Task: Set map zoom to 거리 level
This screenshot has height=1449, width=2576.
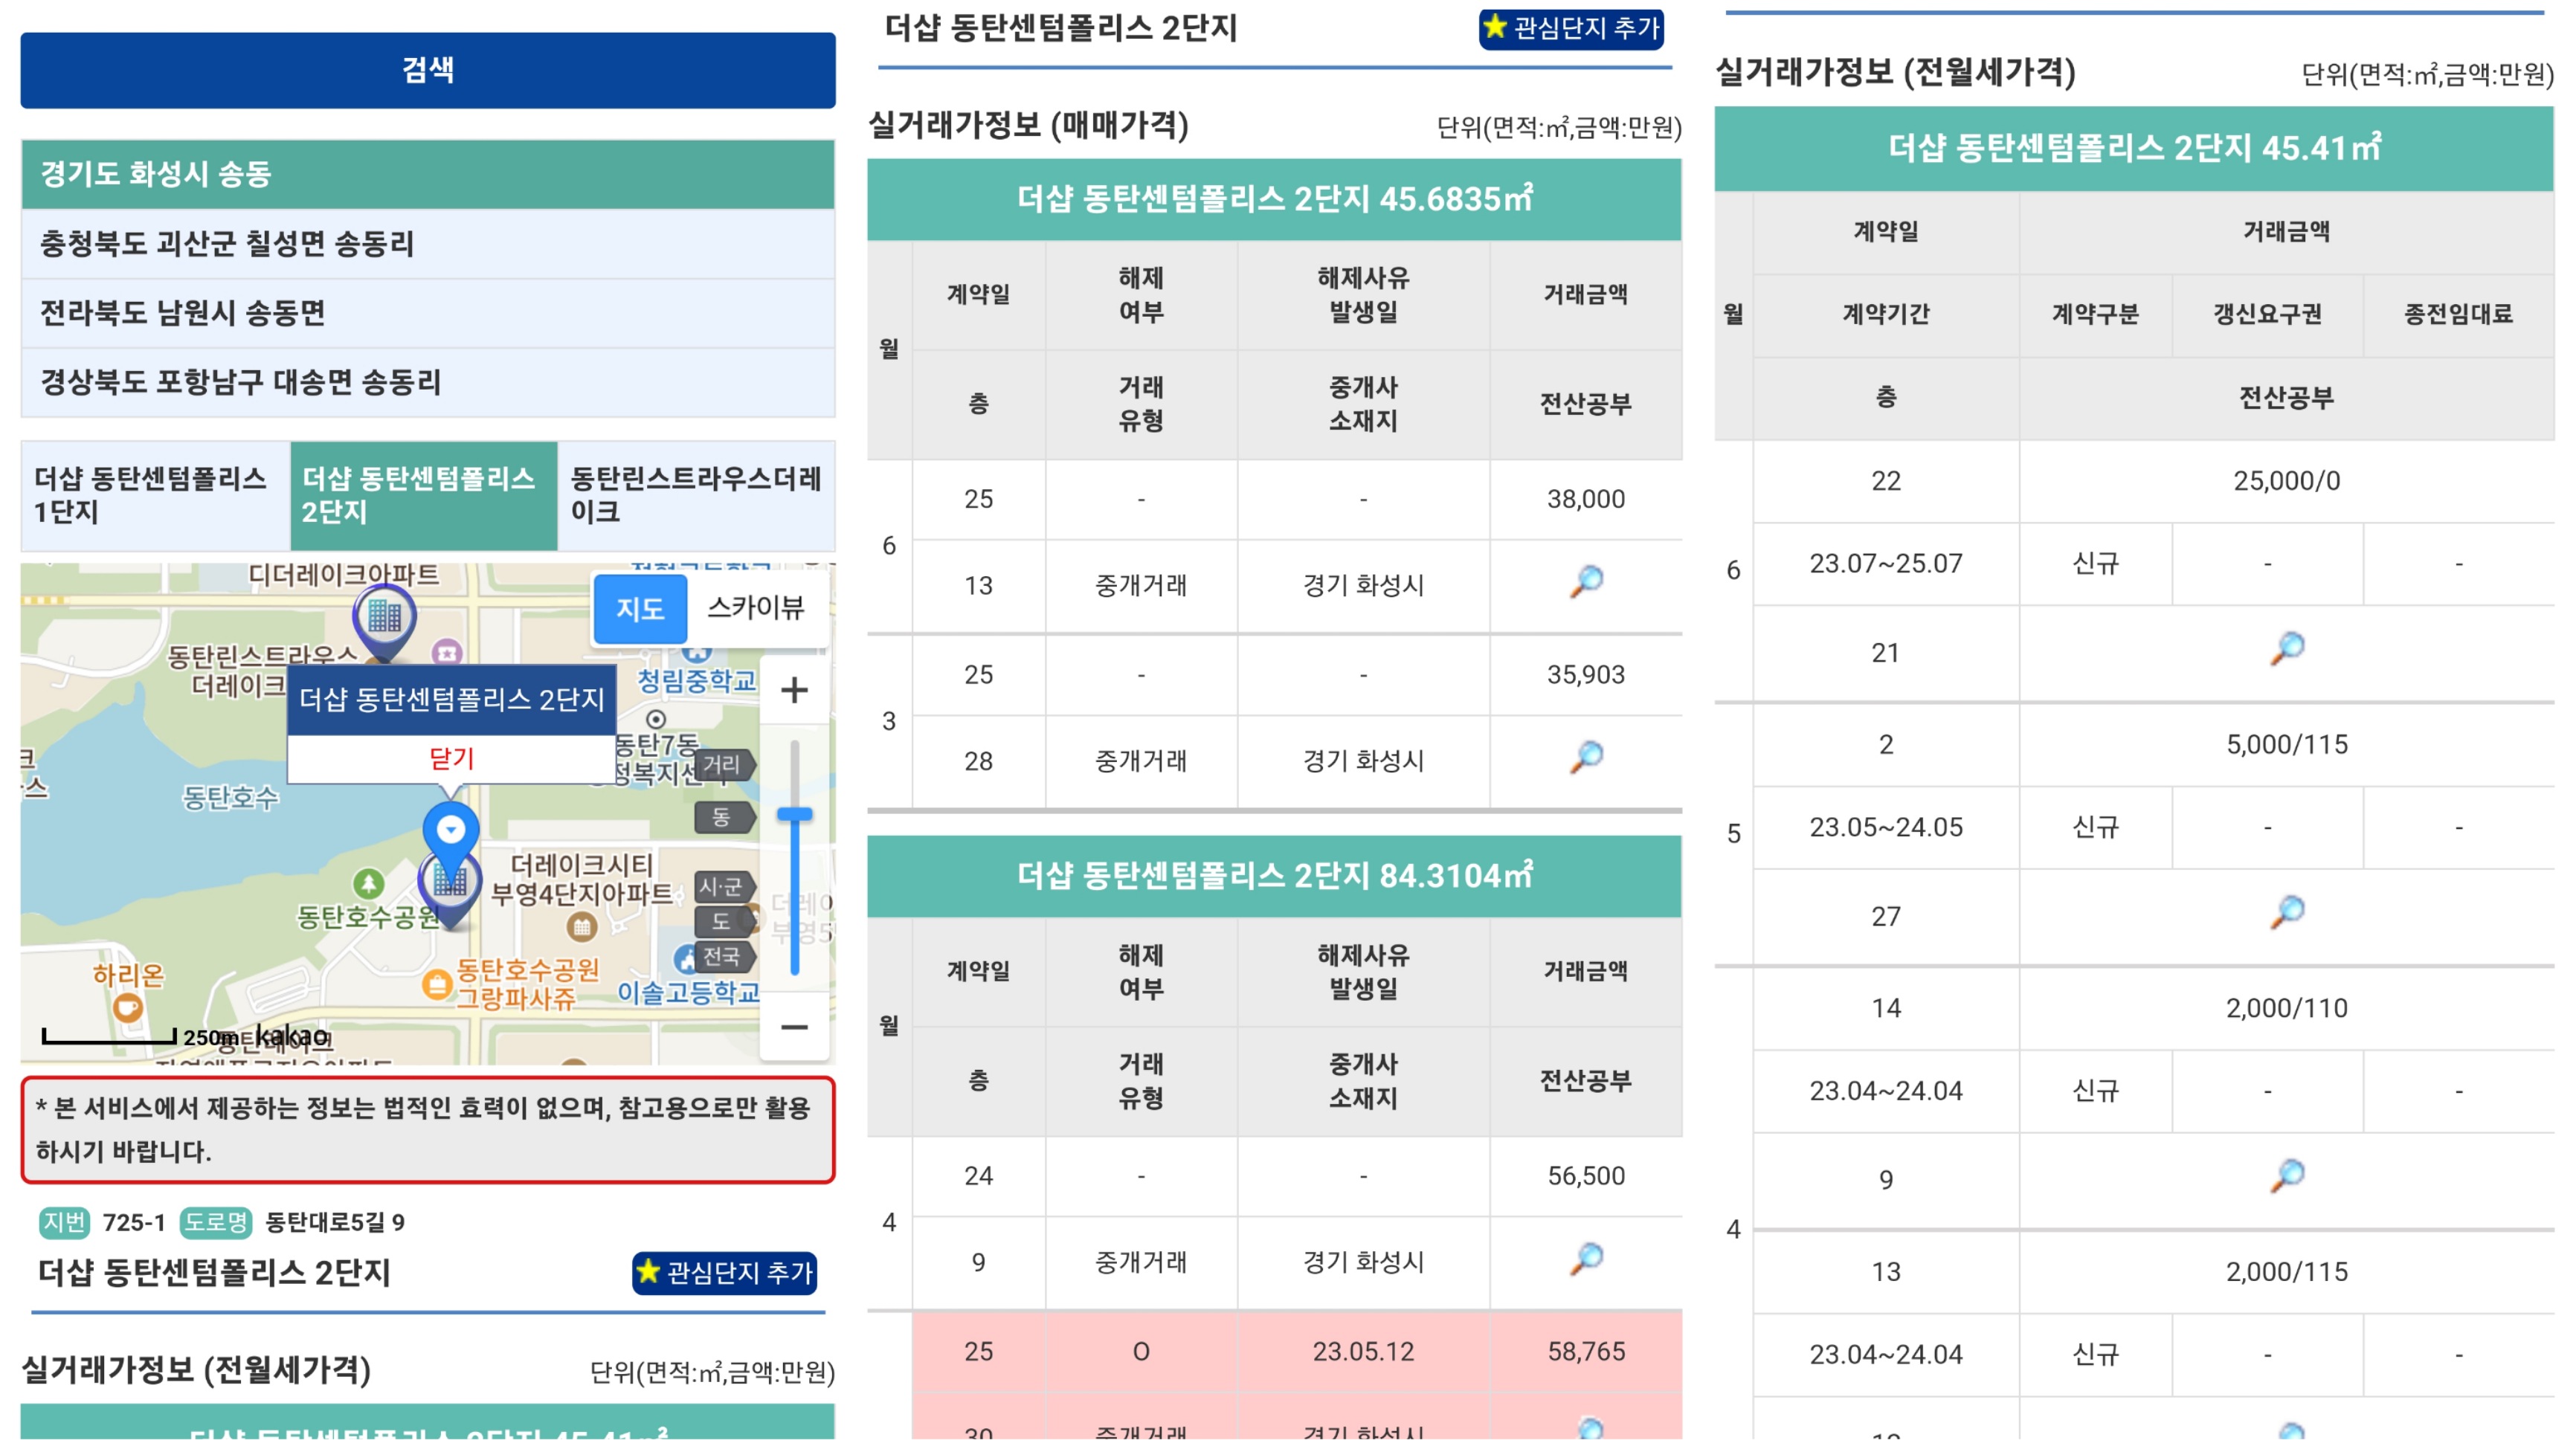Action: tap(724, 765)
